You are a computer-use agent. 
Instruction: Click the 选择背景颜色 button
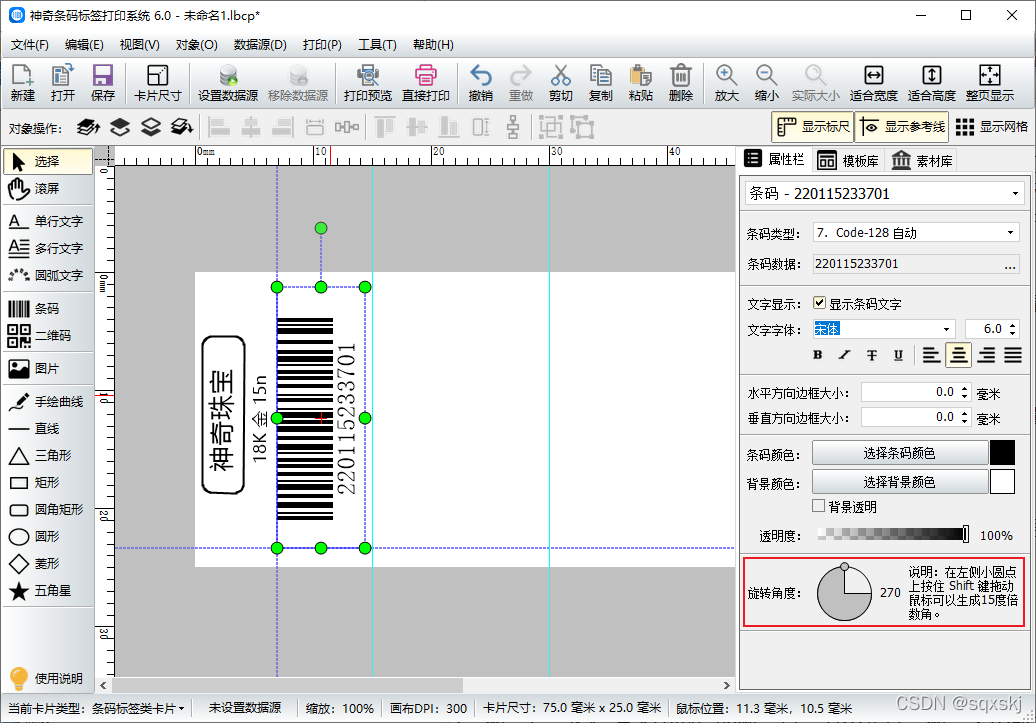[x=900, y=482]
